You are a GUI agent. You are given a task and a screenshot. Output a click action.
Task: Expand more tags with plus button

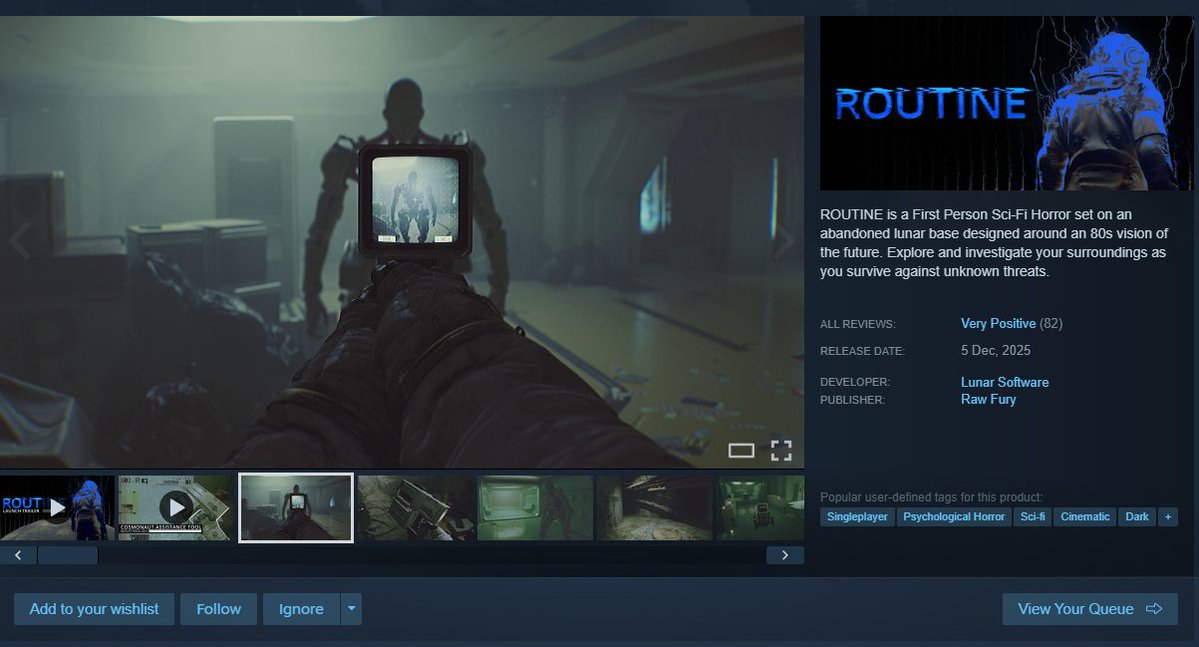(x=1168, y=517)
